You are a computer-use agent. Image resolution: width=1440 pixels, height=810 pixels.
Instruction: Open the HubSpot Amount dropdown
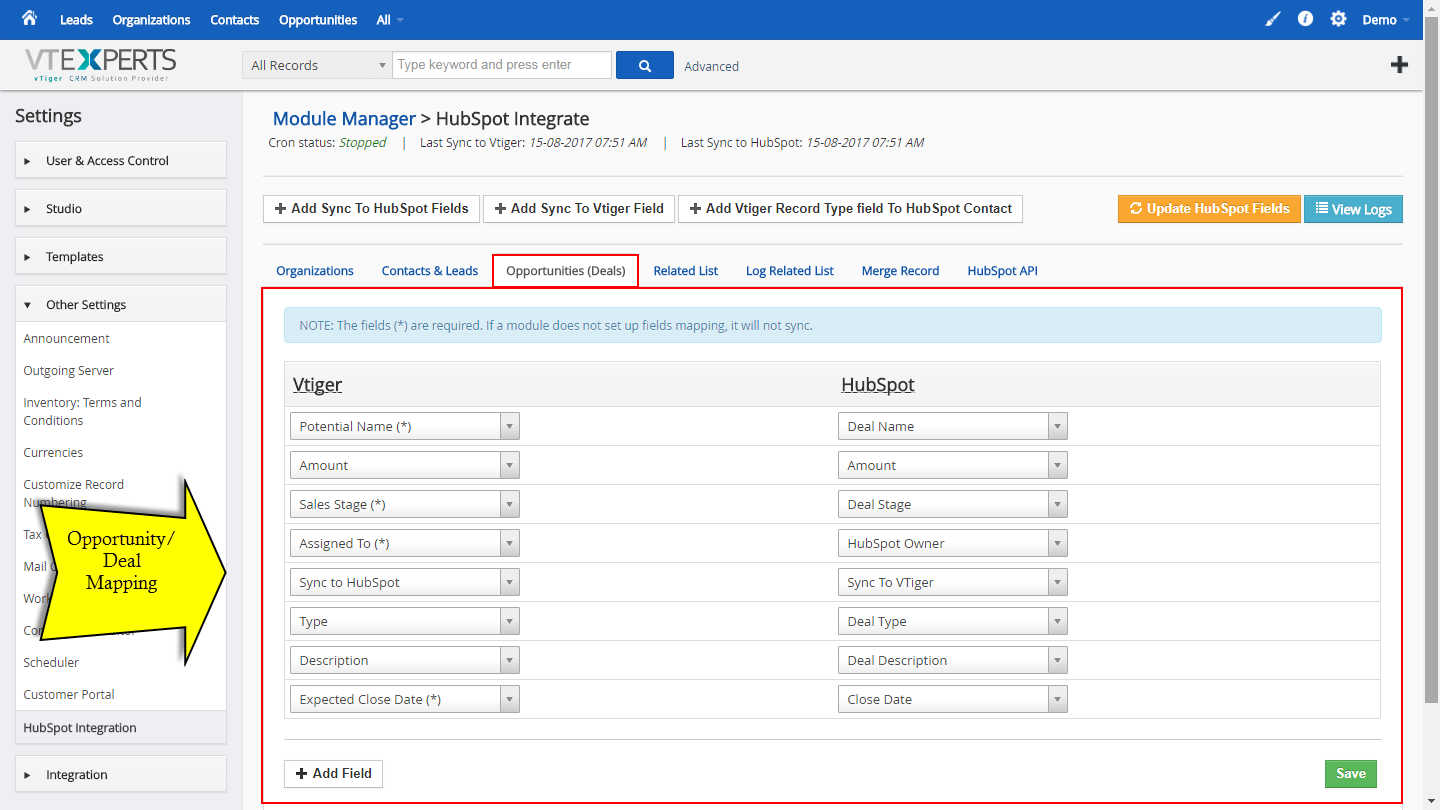pyautogui.click(x=953, y=465)
